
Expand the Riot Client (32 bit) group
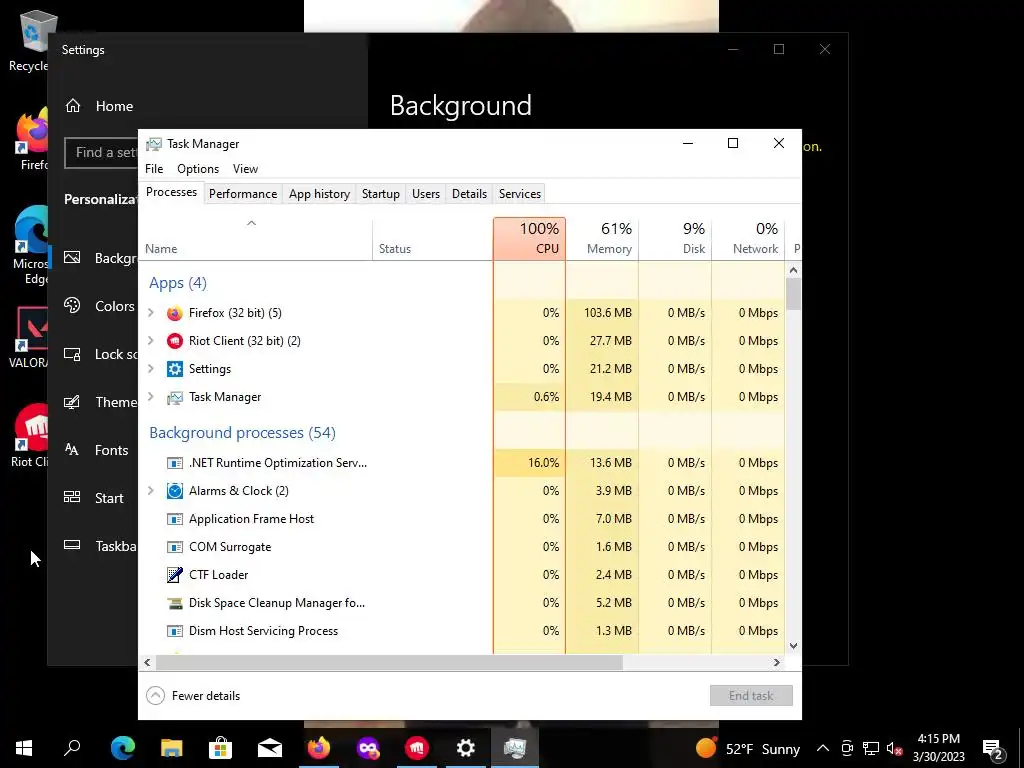click(151, 340)
